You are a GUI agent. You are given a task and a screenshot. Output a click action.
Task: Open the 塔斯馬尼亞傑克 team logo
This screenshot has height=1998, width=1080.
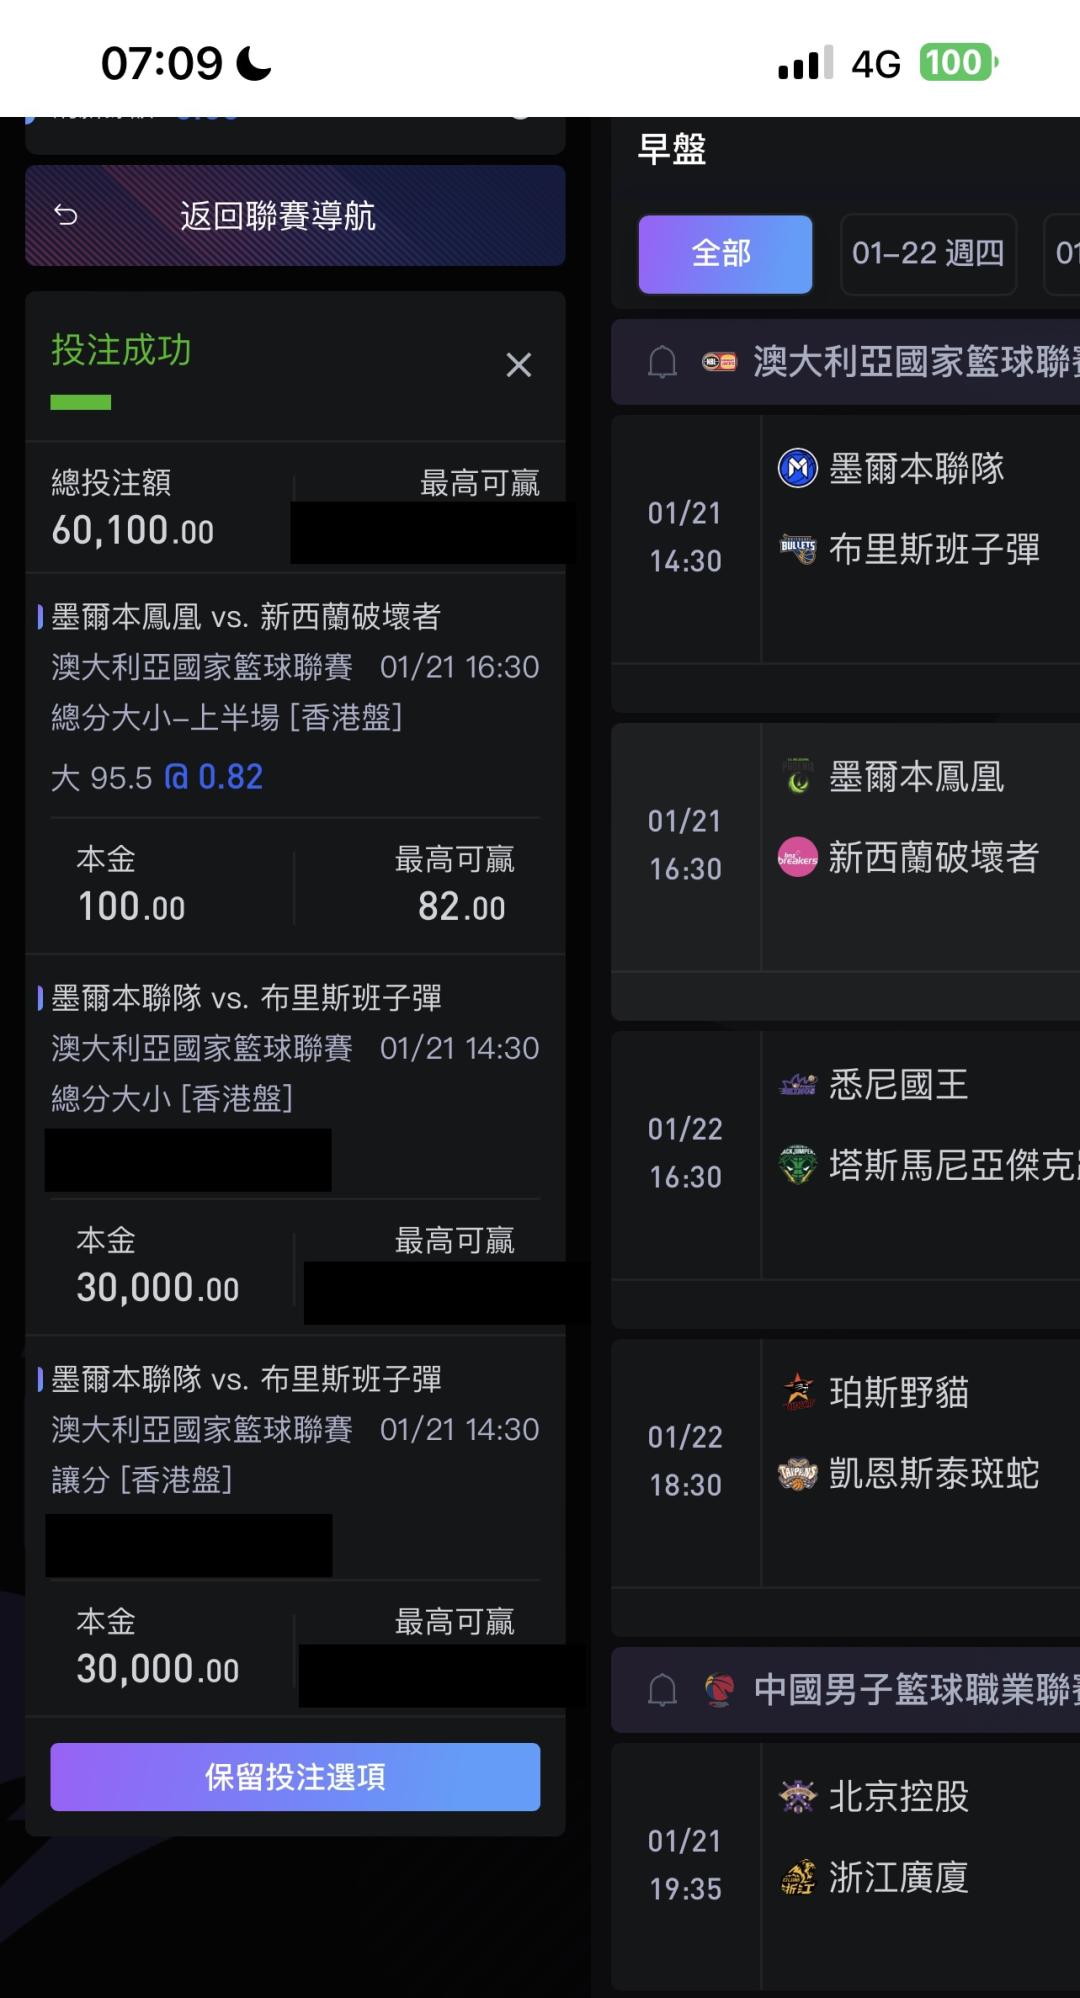tap(797, 1165)
